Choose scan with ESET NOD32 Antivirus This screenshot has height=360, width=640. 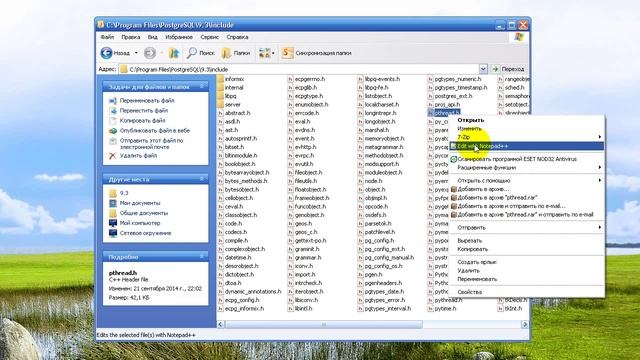click(x=526, y=159)
